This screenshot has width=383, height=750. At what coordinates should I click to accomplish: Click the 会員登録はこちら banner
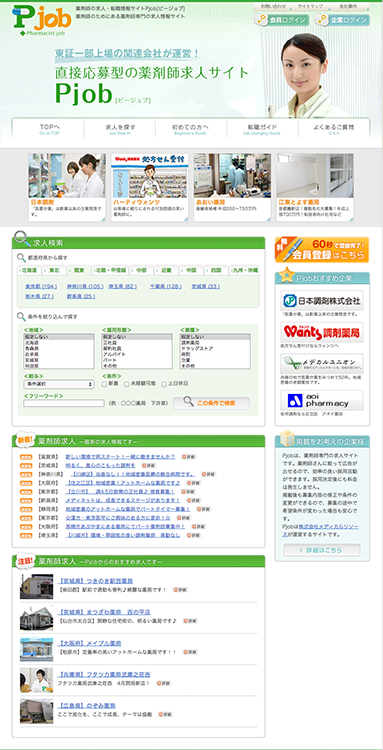point(322,250)
